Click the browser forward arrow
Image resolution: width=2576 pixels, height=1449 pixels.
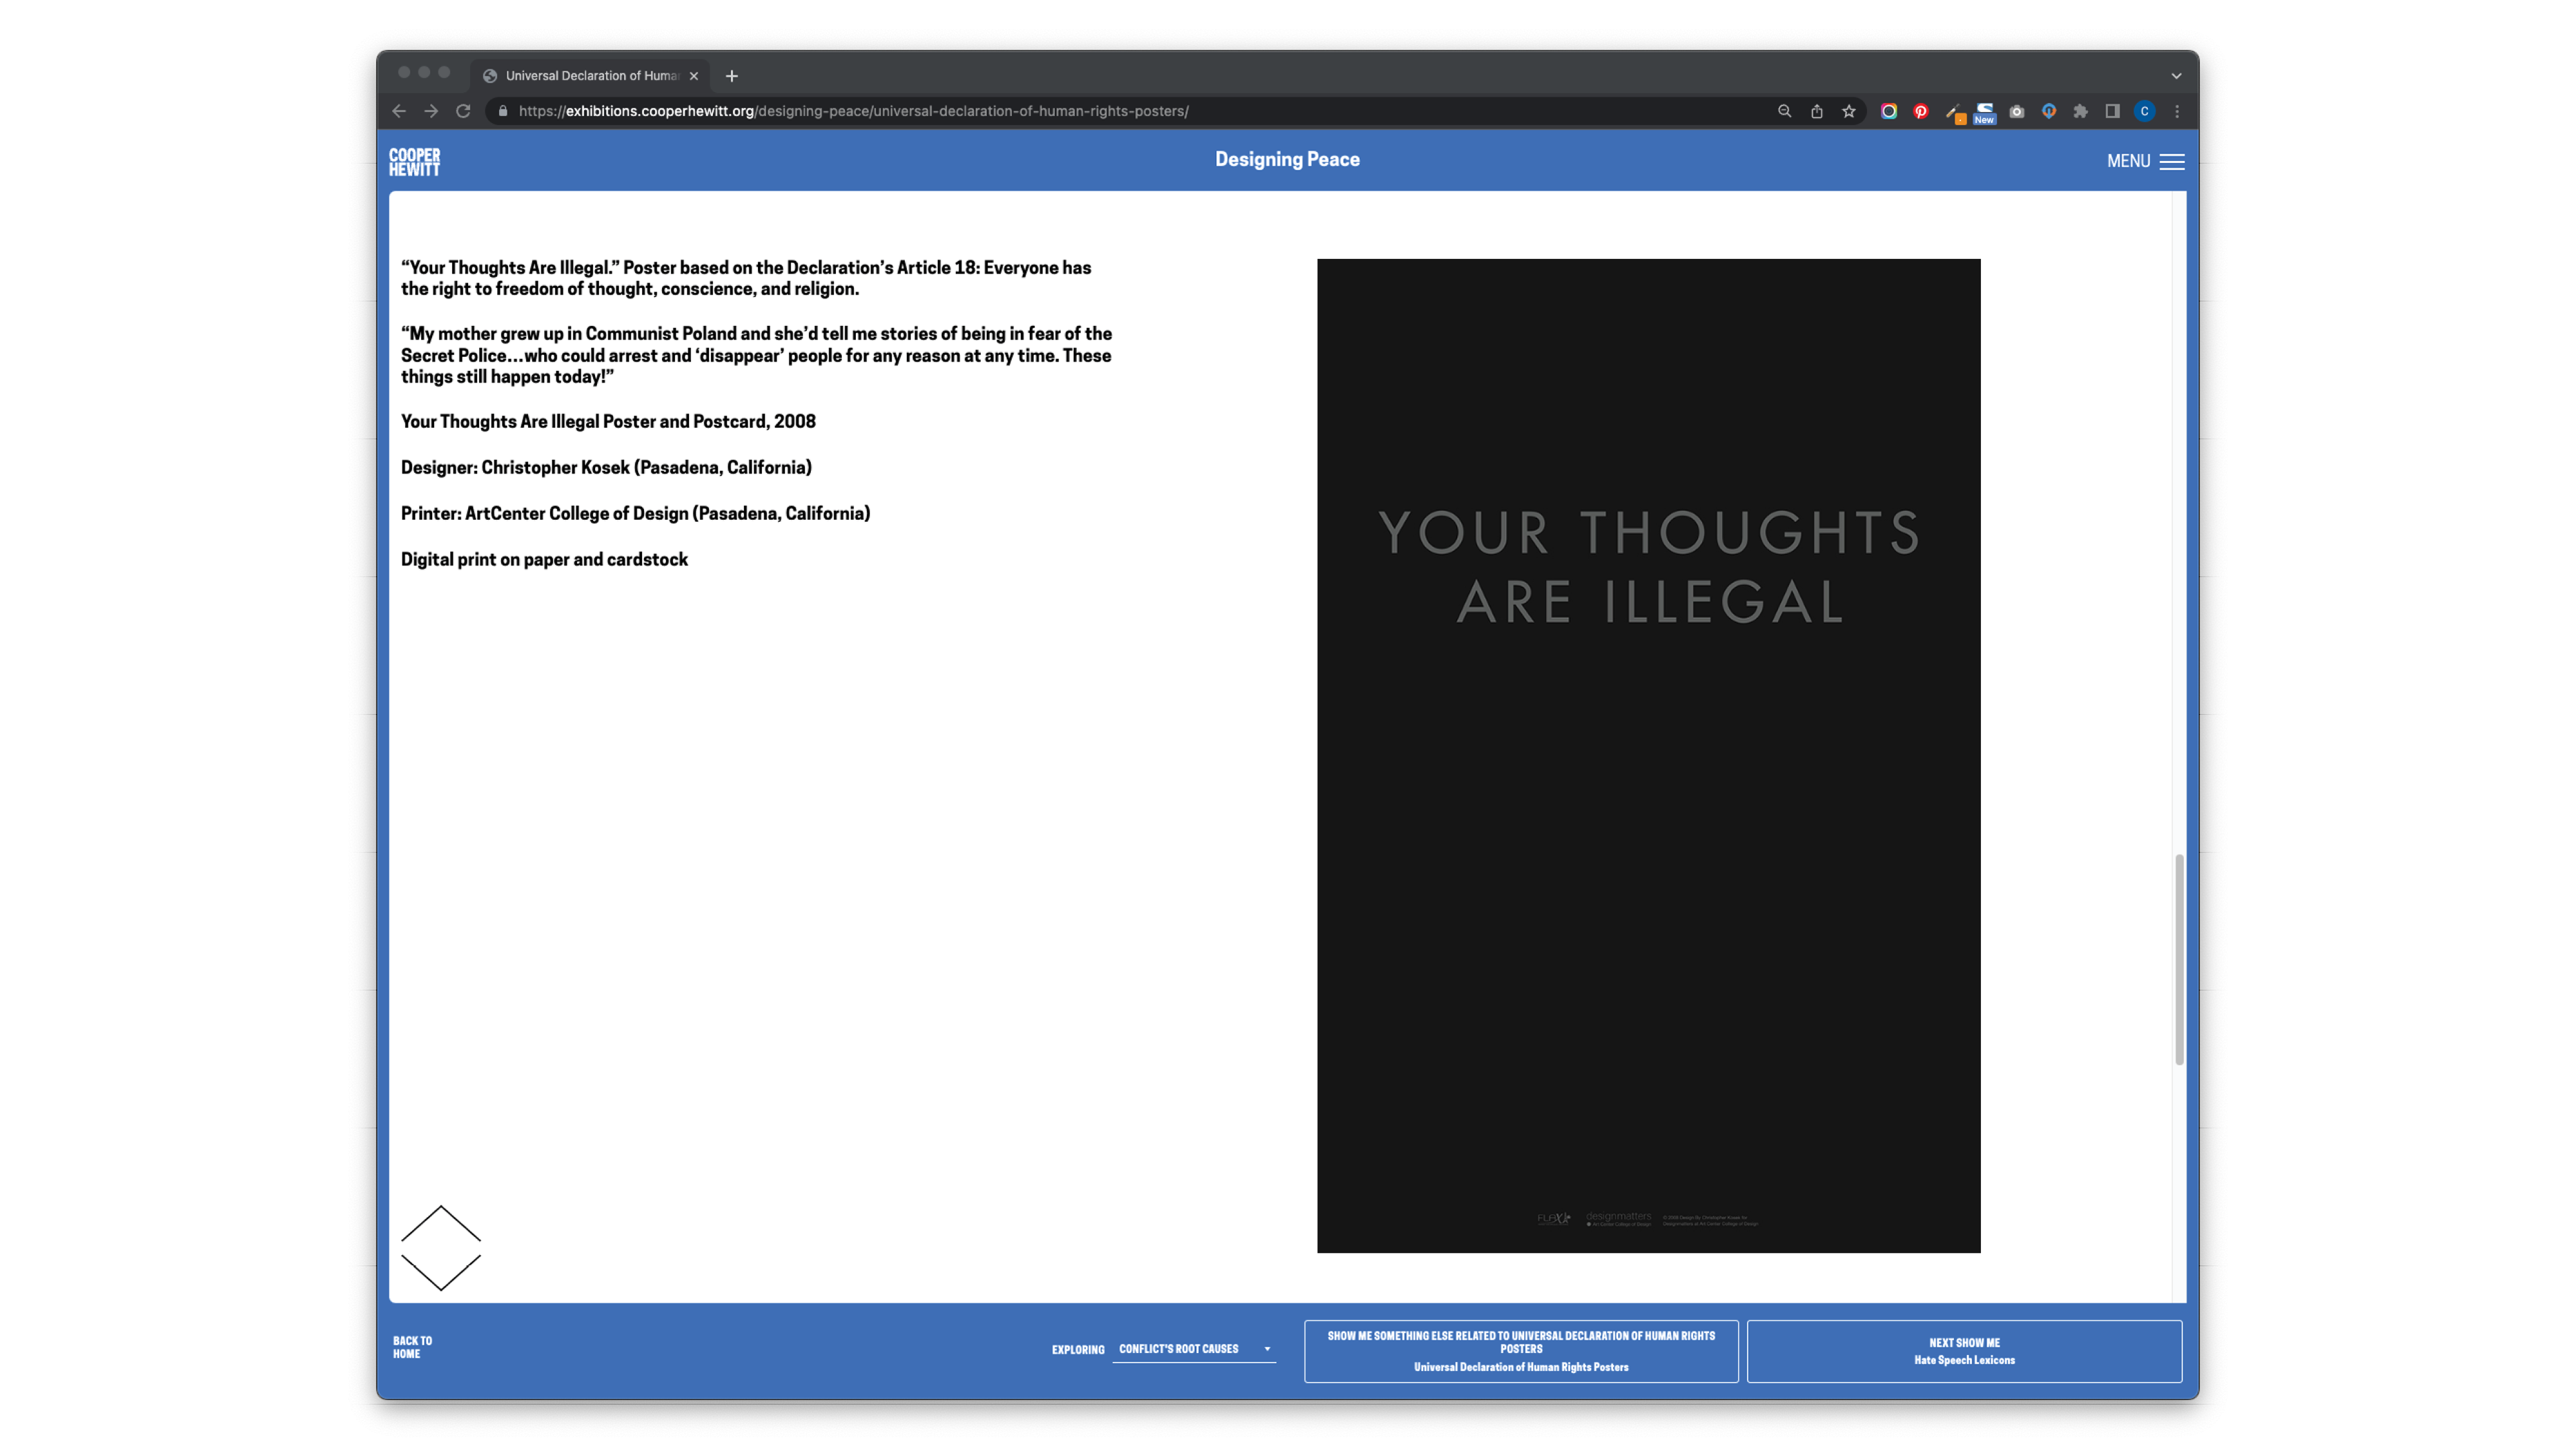431,111
